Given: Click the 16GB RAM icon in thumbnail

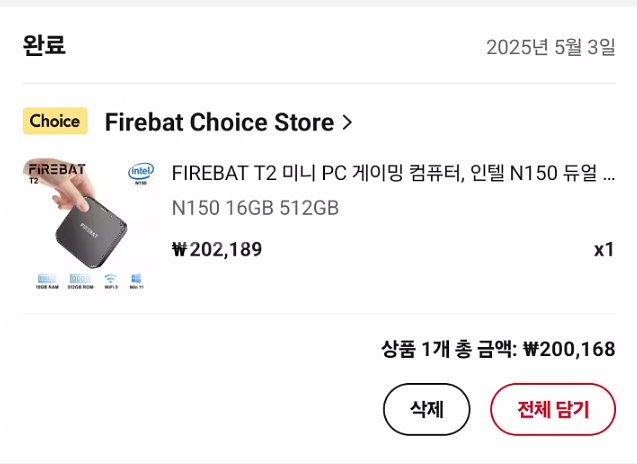Looking at the screenshot, I should point(47,280).
